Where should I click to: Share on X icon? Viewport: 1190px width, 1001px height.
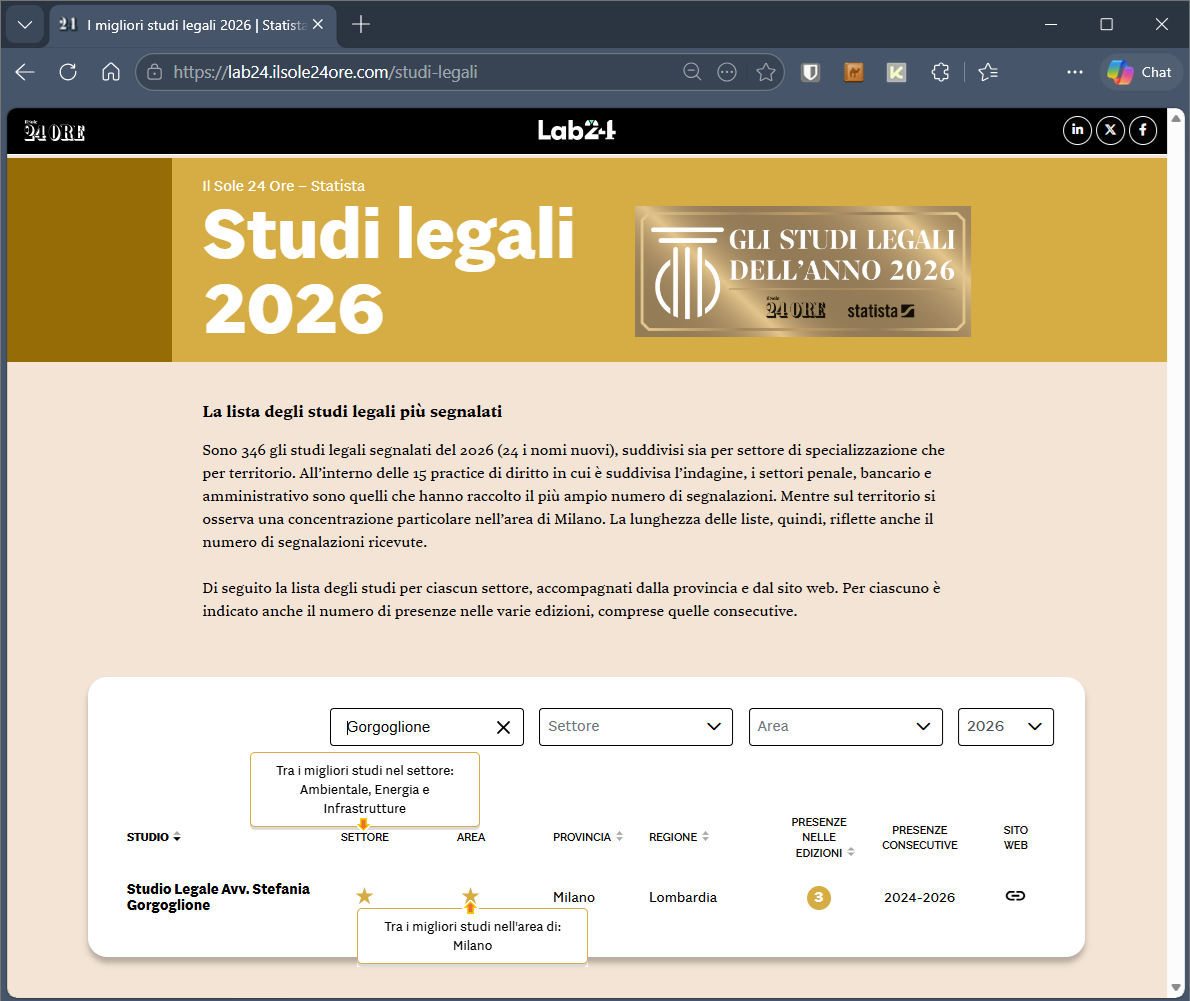pyautogui.click(x=1110, y=131)
